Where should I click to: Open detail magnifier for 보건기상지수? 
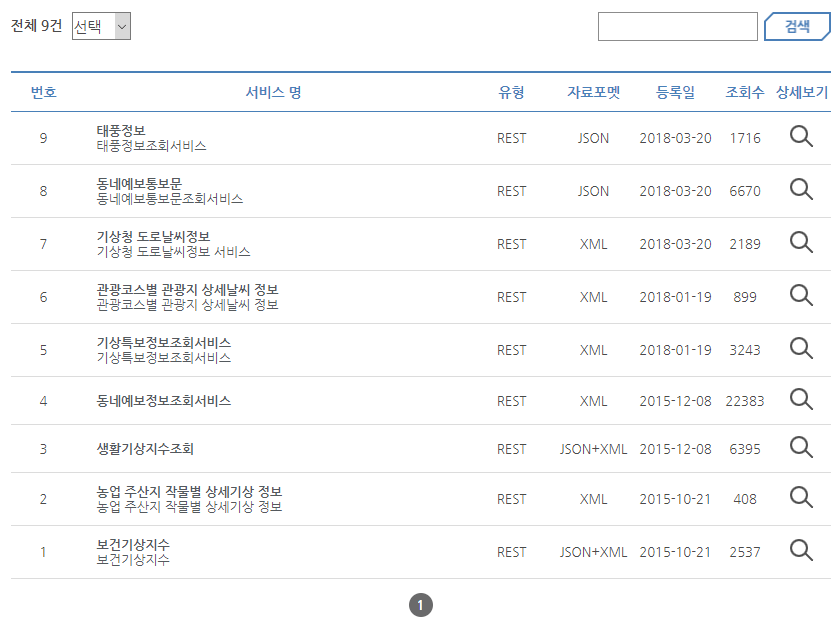801,550
